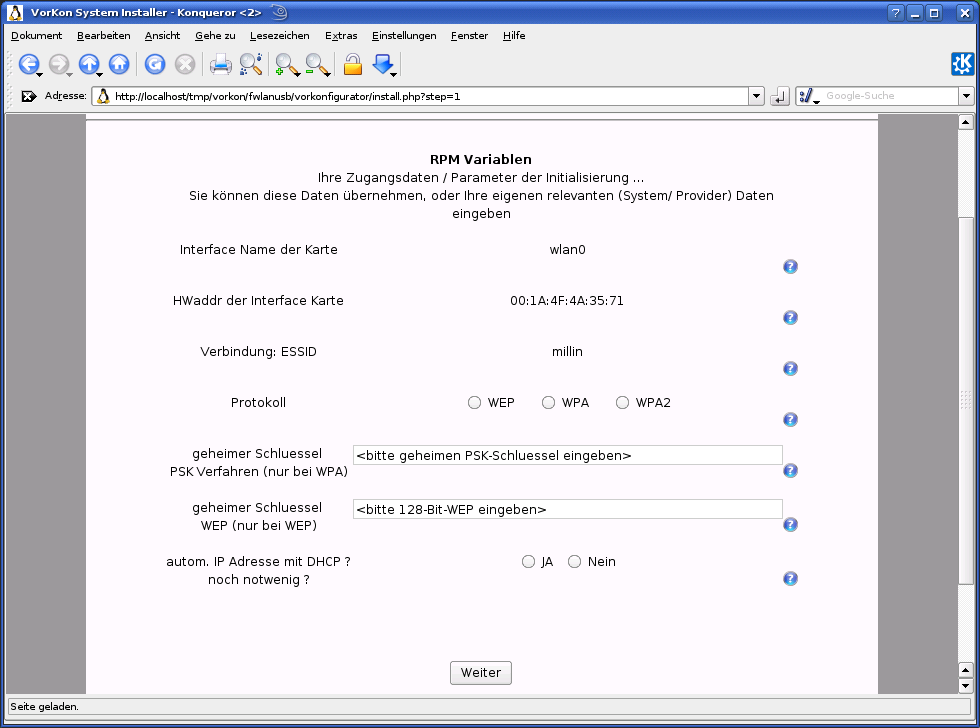The image size is (980, 728).
Task: Click the title bar help question-mark button
Action: pyautogui.click(x=896, y=13)
